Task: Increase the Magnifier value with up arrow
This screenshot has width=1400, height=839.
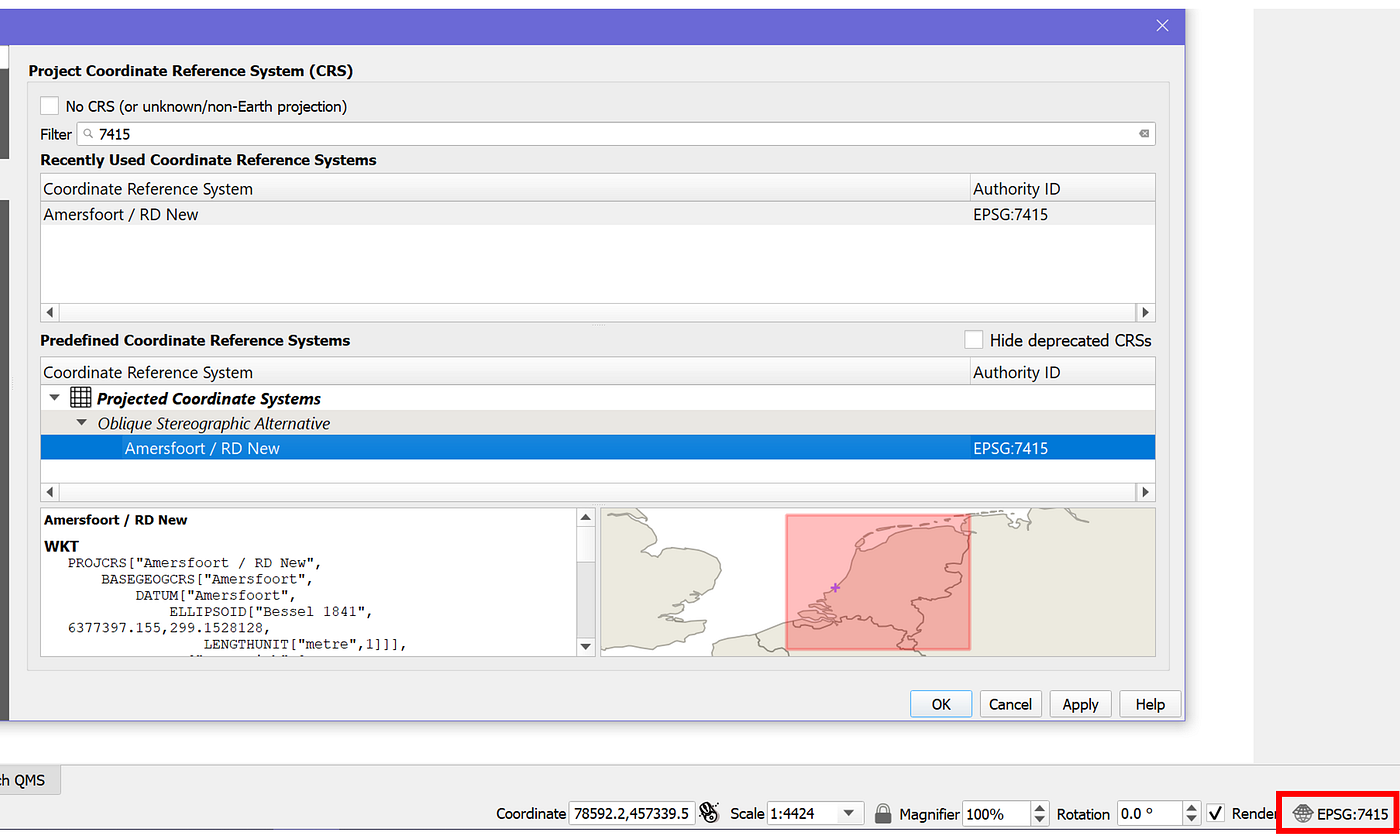Action: click(1040, 807)
